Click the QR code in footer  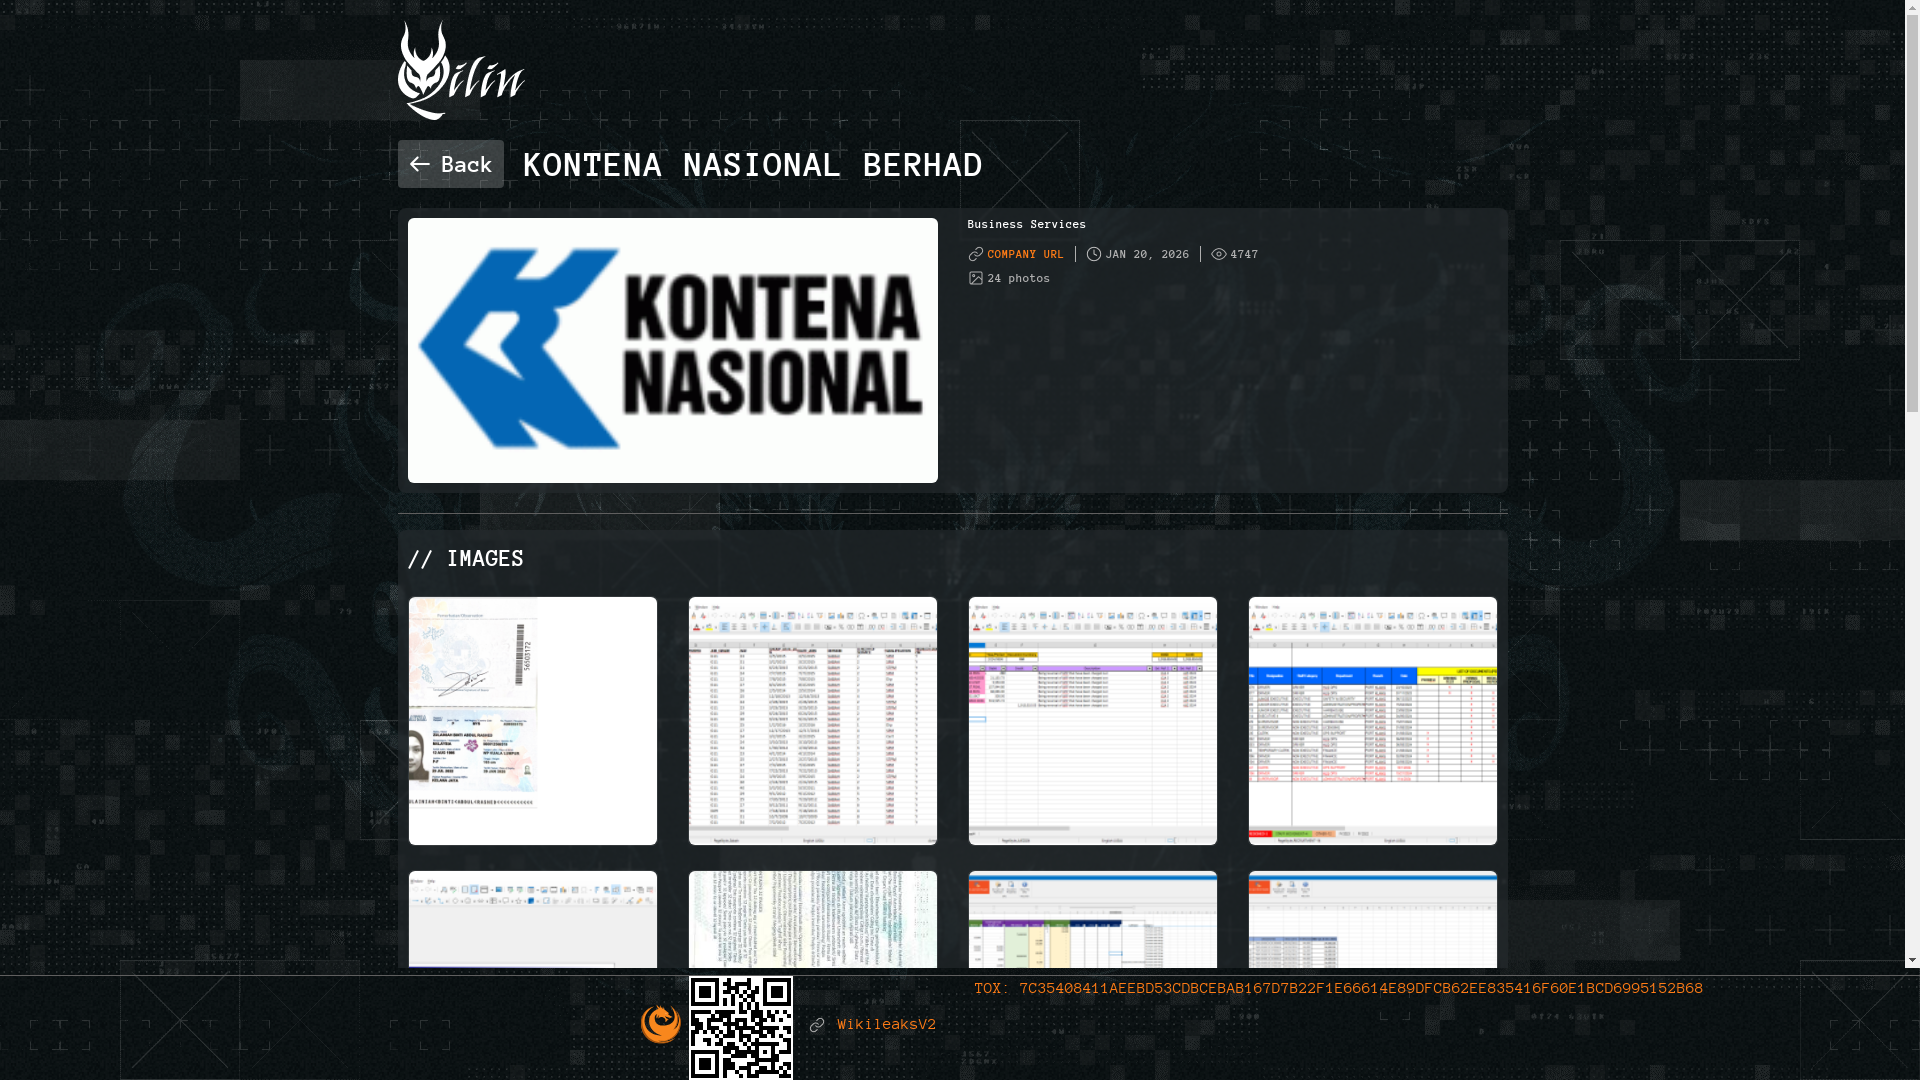point(740,1028)
